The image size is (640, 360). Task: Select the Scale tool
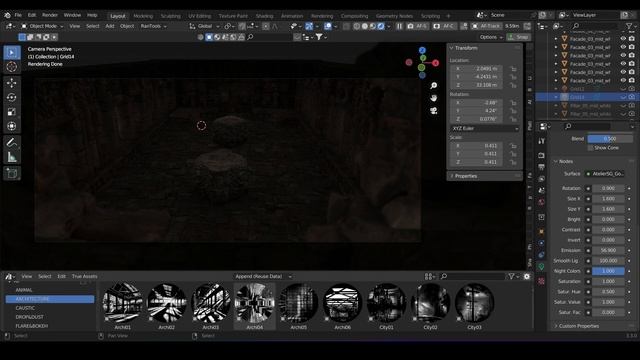(x=11, y=112)
